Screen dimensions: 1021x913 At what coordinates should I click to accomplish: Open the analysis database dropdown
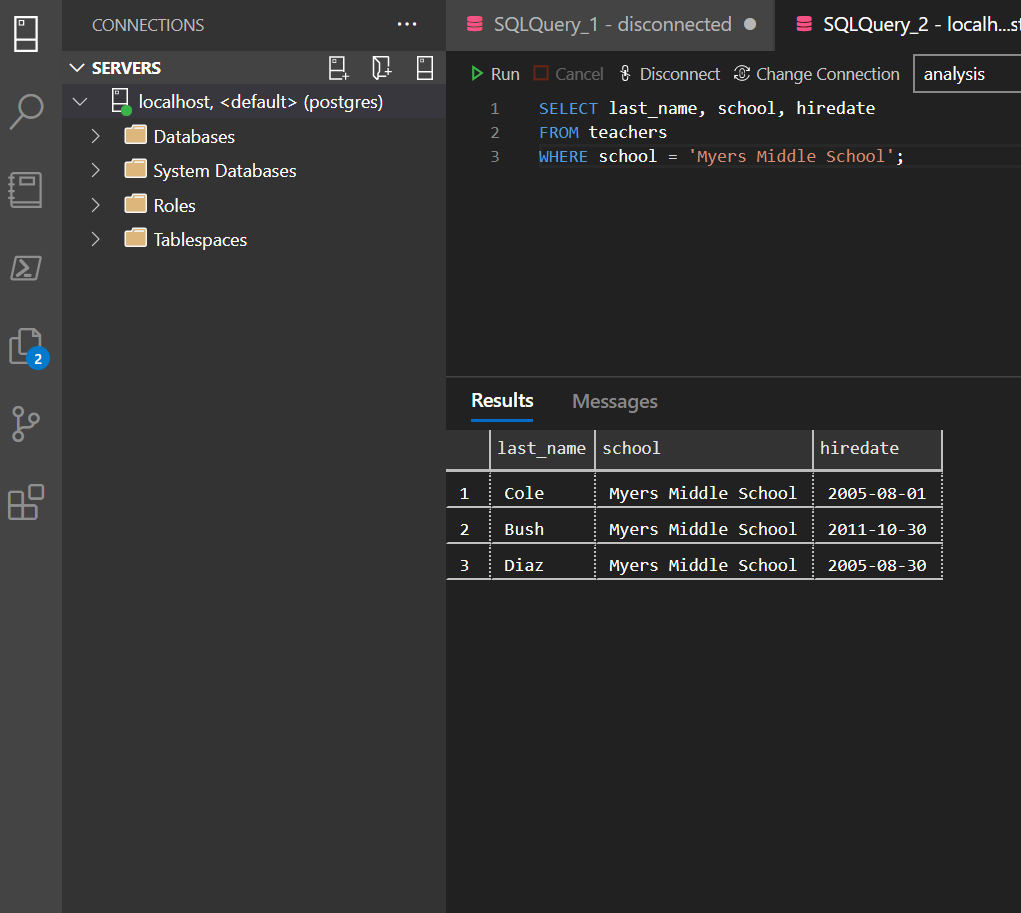click(x=966, y=74)
